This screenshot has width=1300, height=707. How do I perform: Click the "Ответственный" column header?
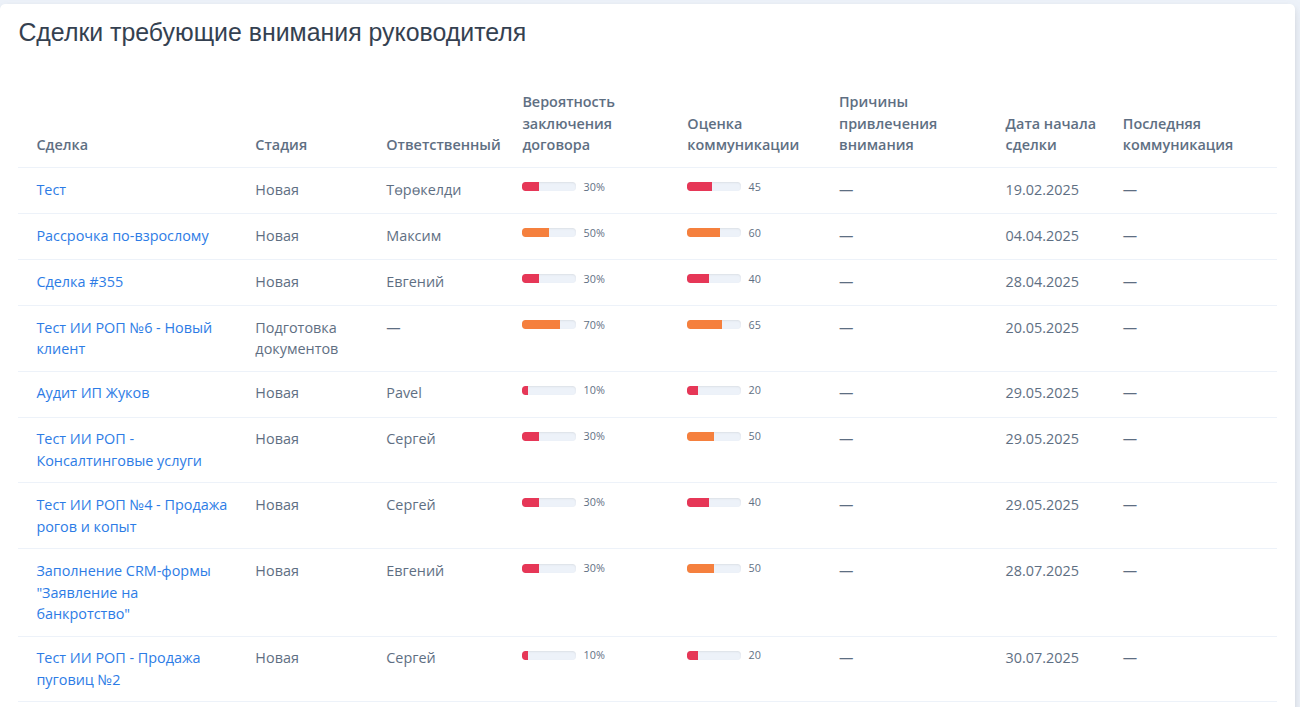pyautogui.click(x=443, y=145)
